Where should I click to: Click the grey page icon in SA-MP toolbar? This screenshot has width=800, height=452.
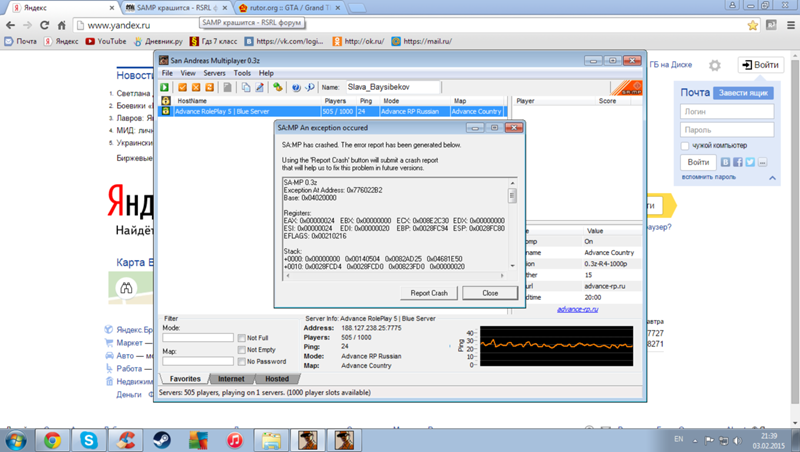(227, 87)
